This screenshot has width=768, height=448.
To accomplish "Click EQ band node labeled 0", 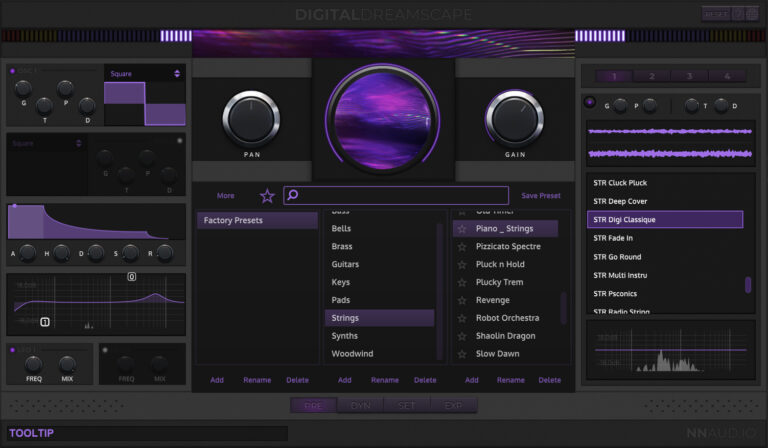I will click(x=132, y=277).
